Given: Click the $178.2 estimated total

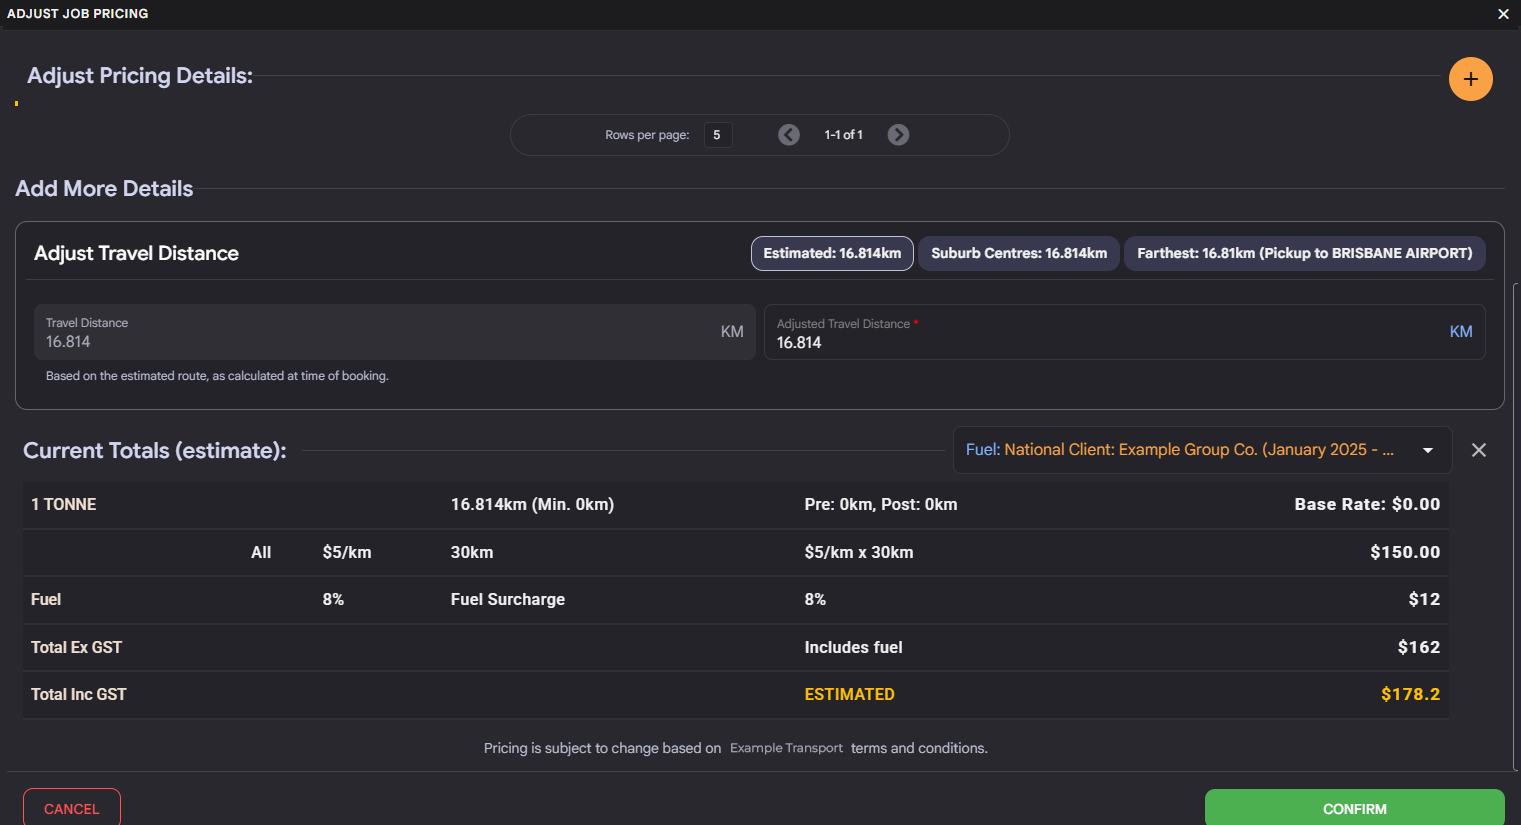Looking at the screenshot, I should tap(1410, 694).
